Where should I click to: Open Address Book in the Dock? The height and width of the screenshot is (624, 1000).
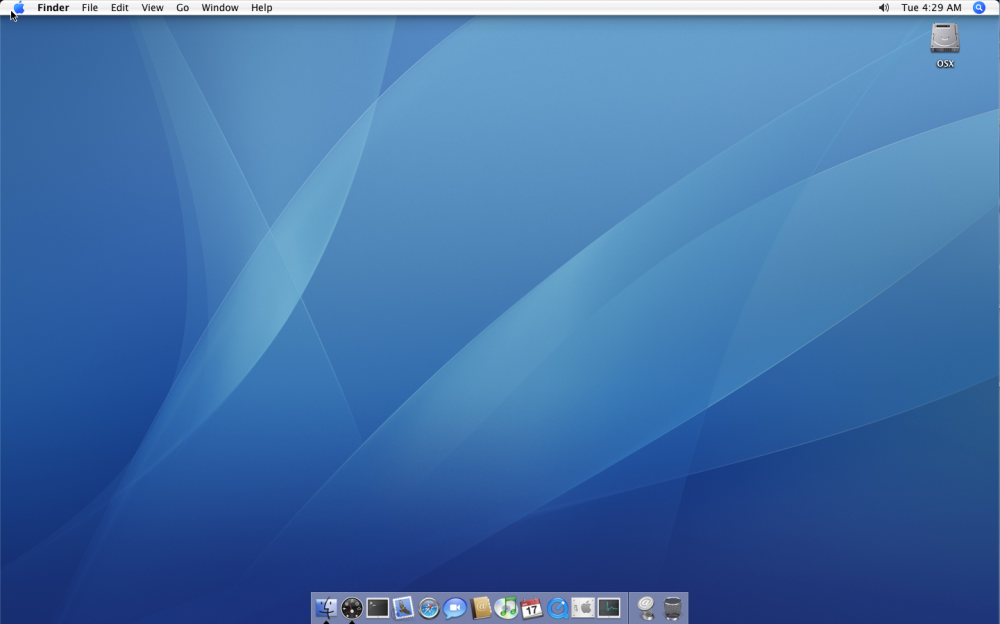click(x=481, y=608)
